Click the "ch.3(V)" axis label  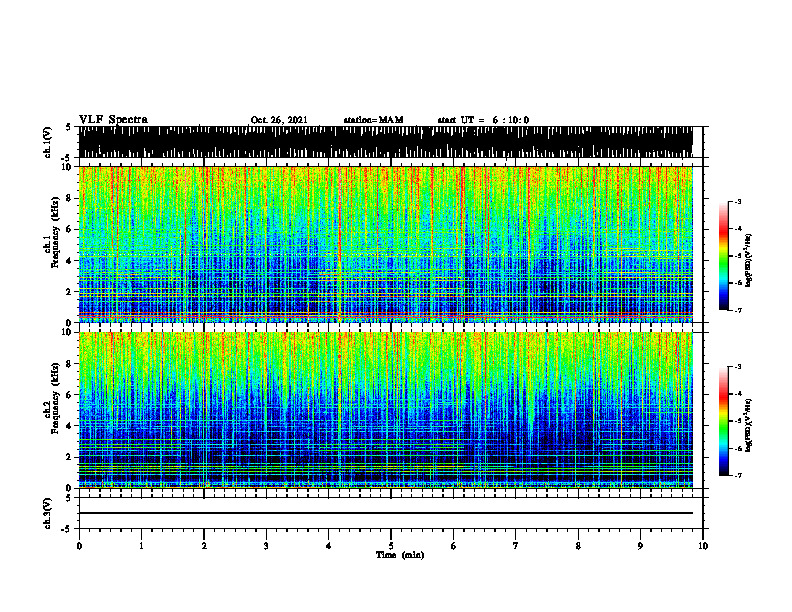tap(48, 513)
